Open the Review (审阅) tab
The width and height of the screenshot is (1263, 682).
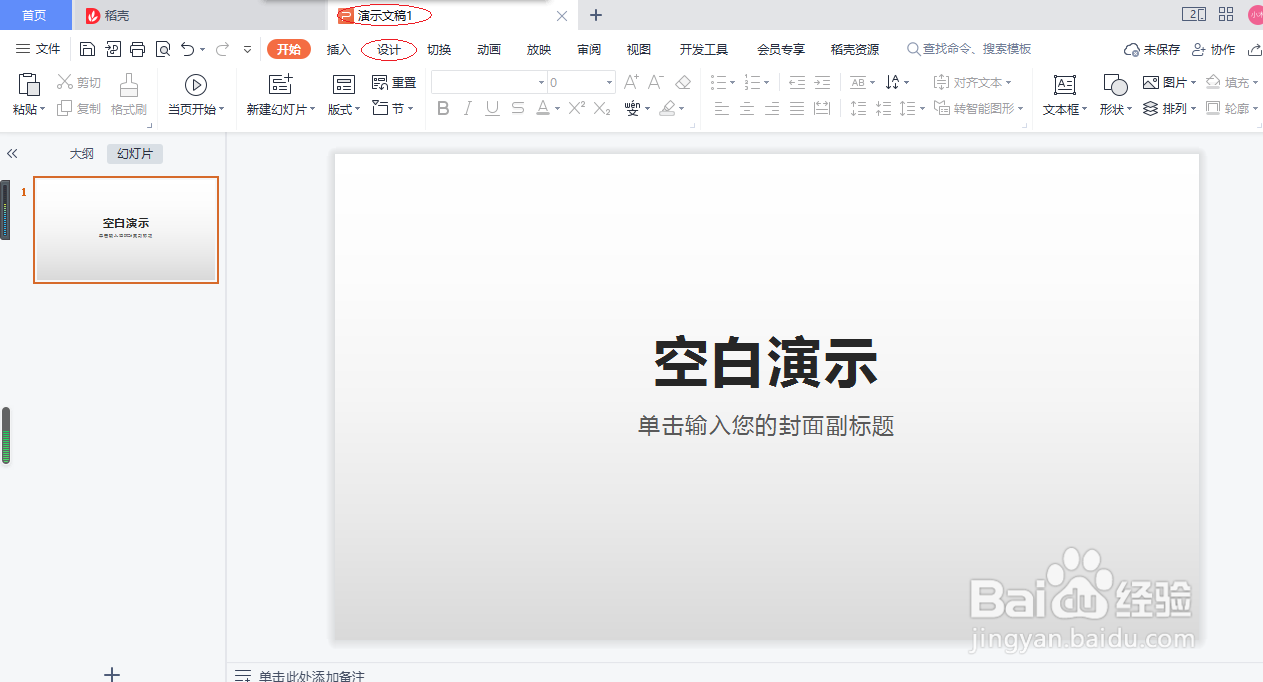pos(589,49)
